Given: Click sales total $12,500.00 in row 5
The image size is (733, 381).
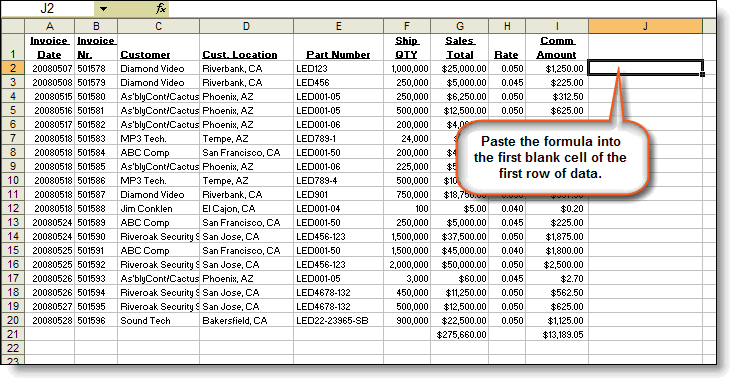Looking at the screenshot, I should 460,110.
